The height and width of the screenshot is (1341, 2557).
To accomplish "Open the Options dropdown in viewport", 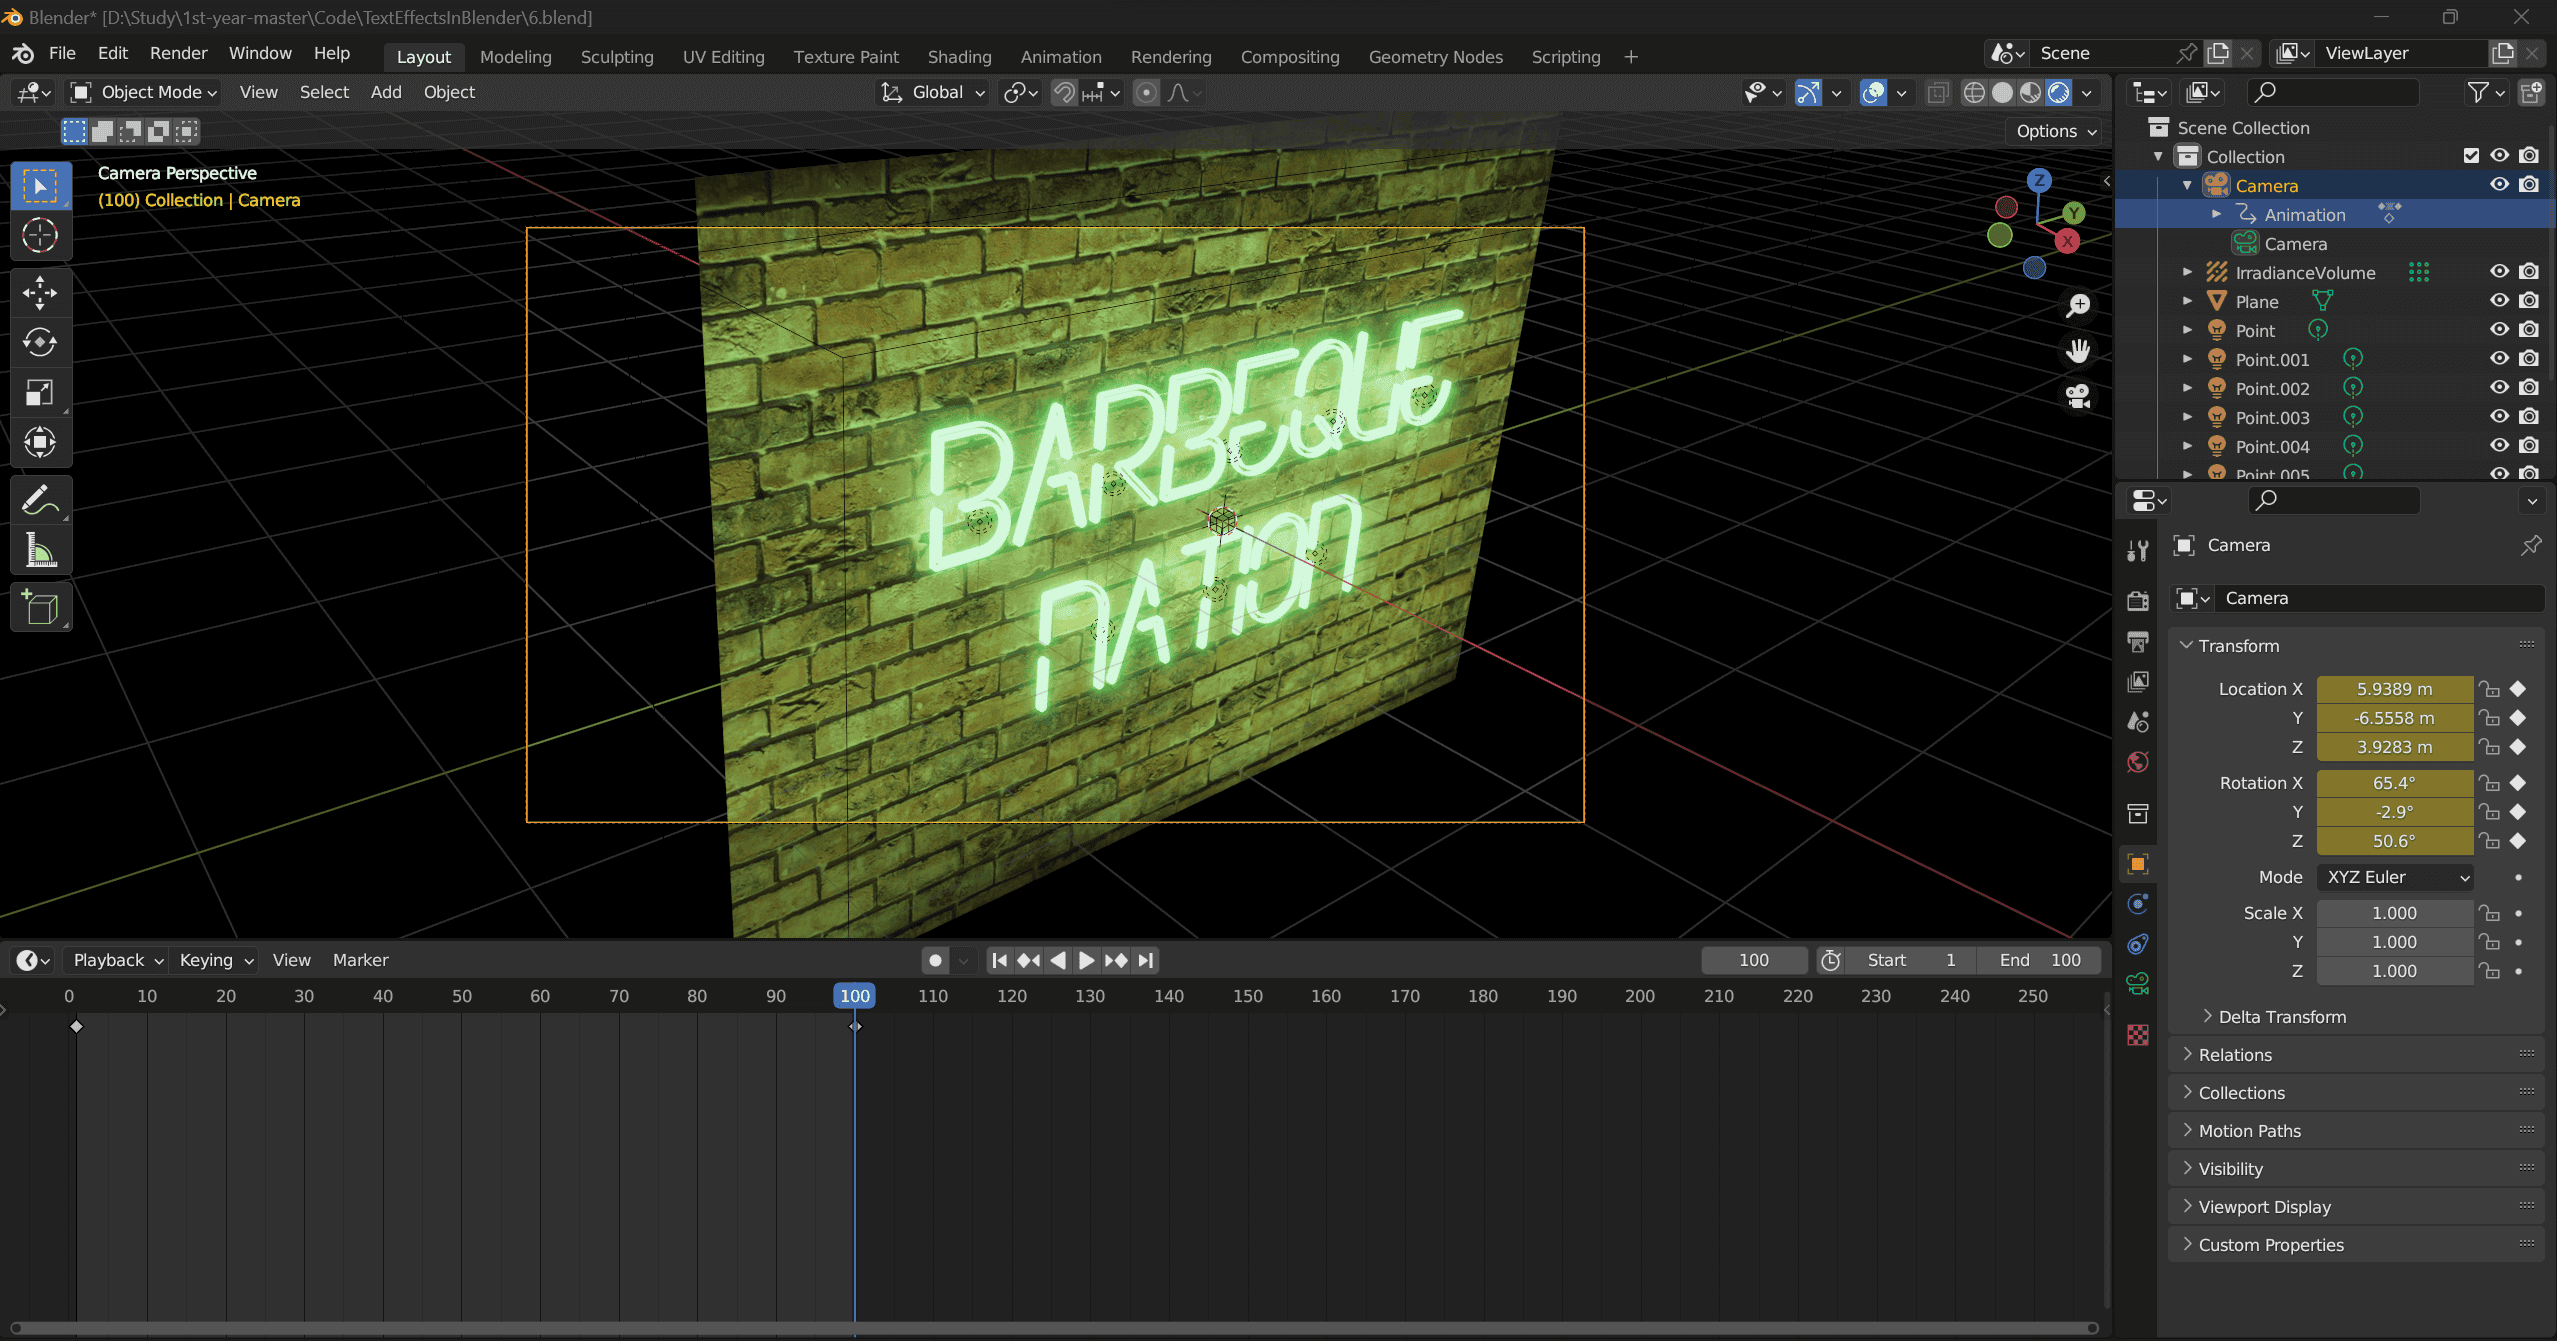I will click(x=2055, y=131).
